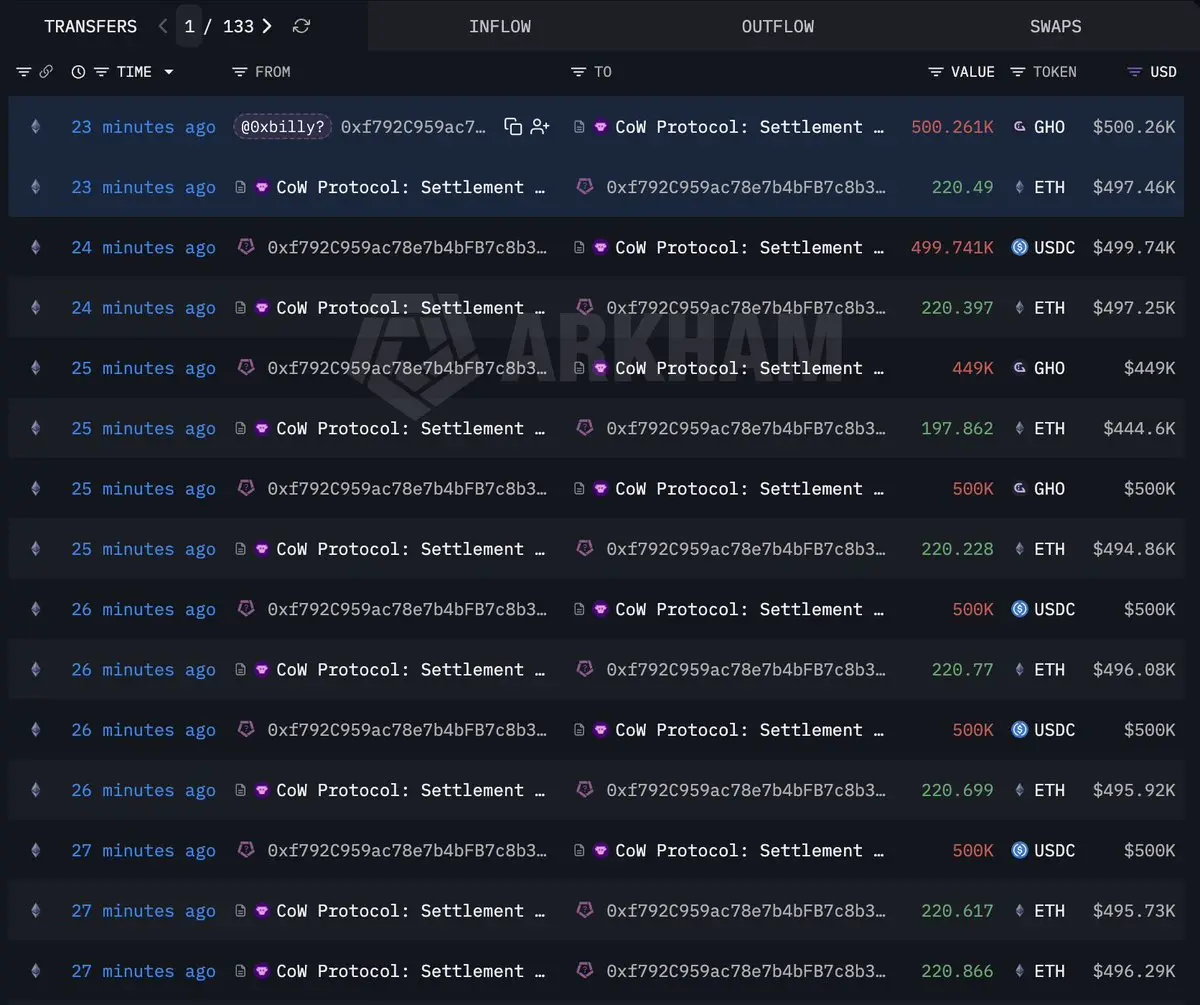The image size is (1200, 1005).
Task: Open the VALUE column filter
Action: (x=936, y=72)
